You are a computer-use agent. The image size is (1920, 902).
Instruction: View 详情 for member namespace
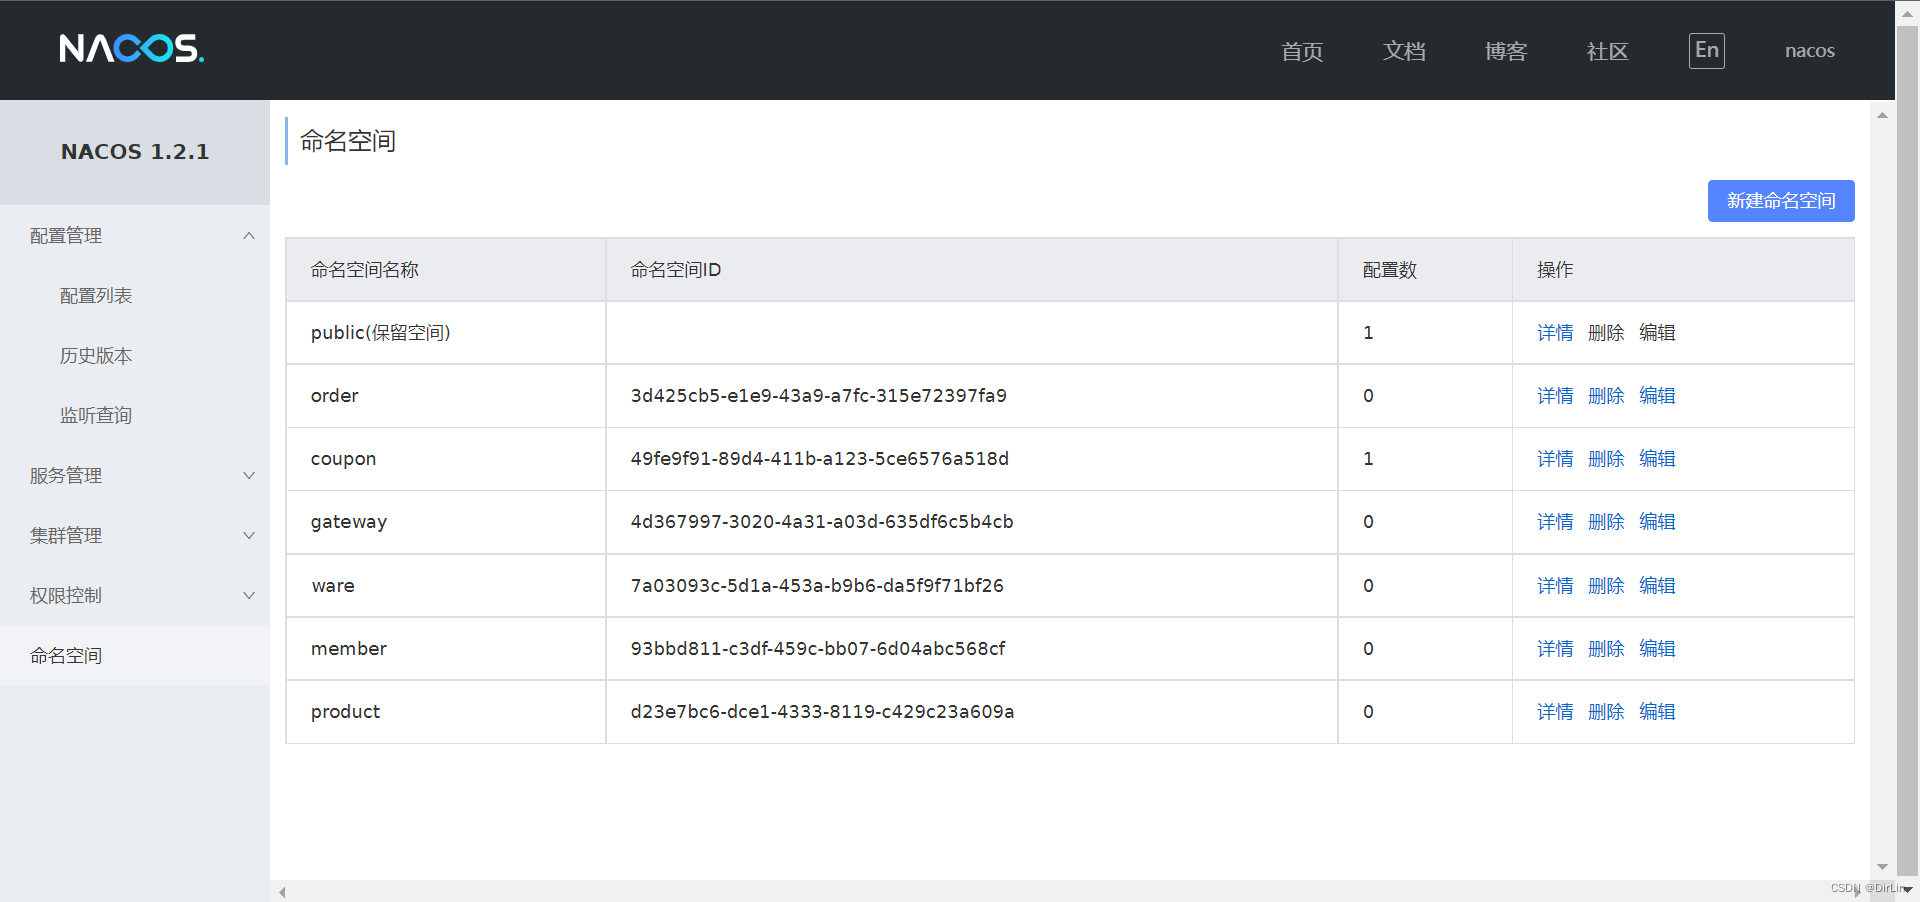[x=1555, y=649]
